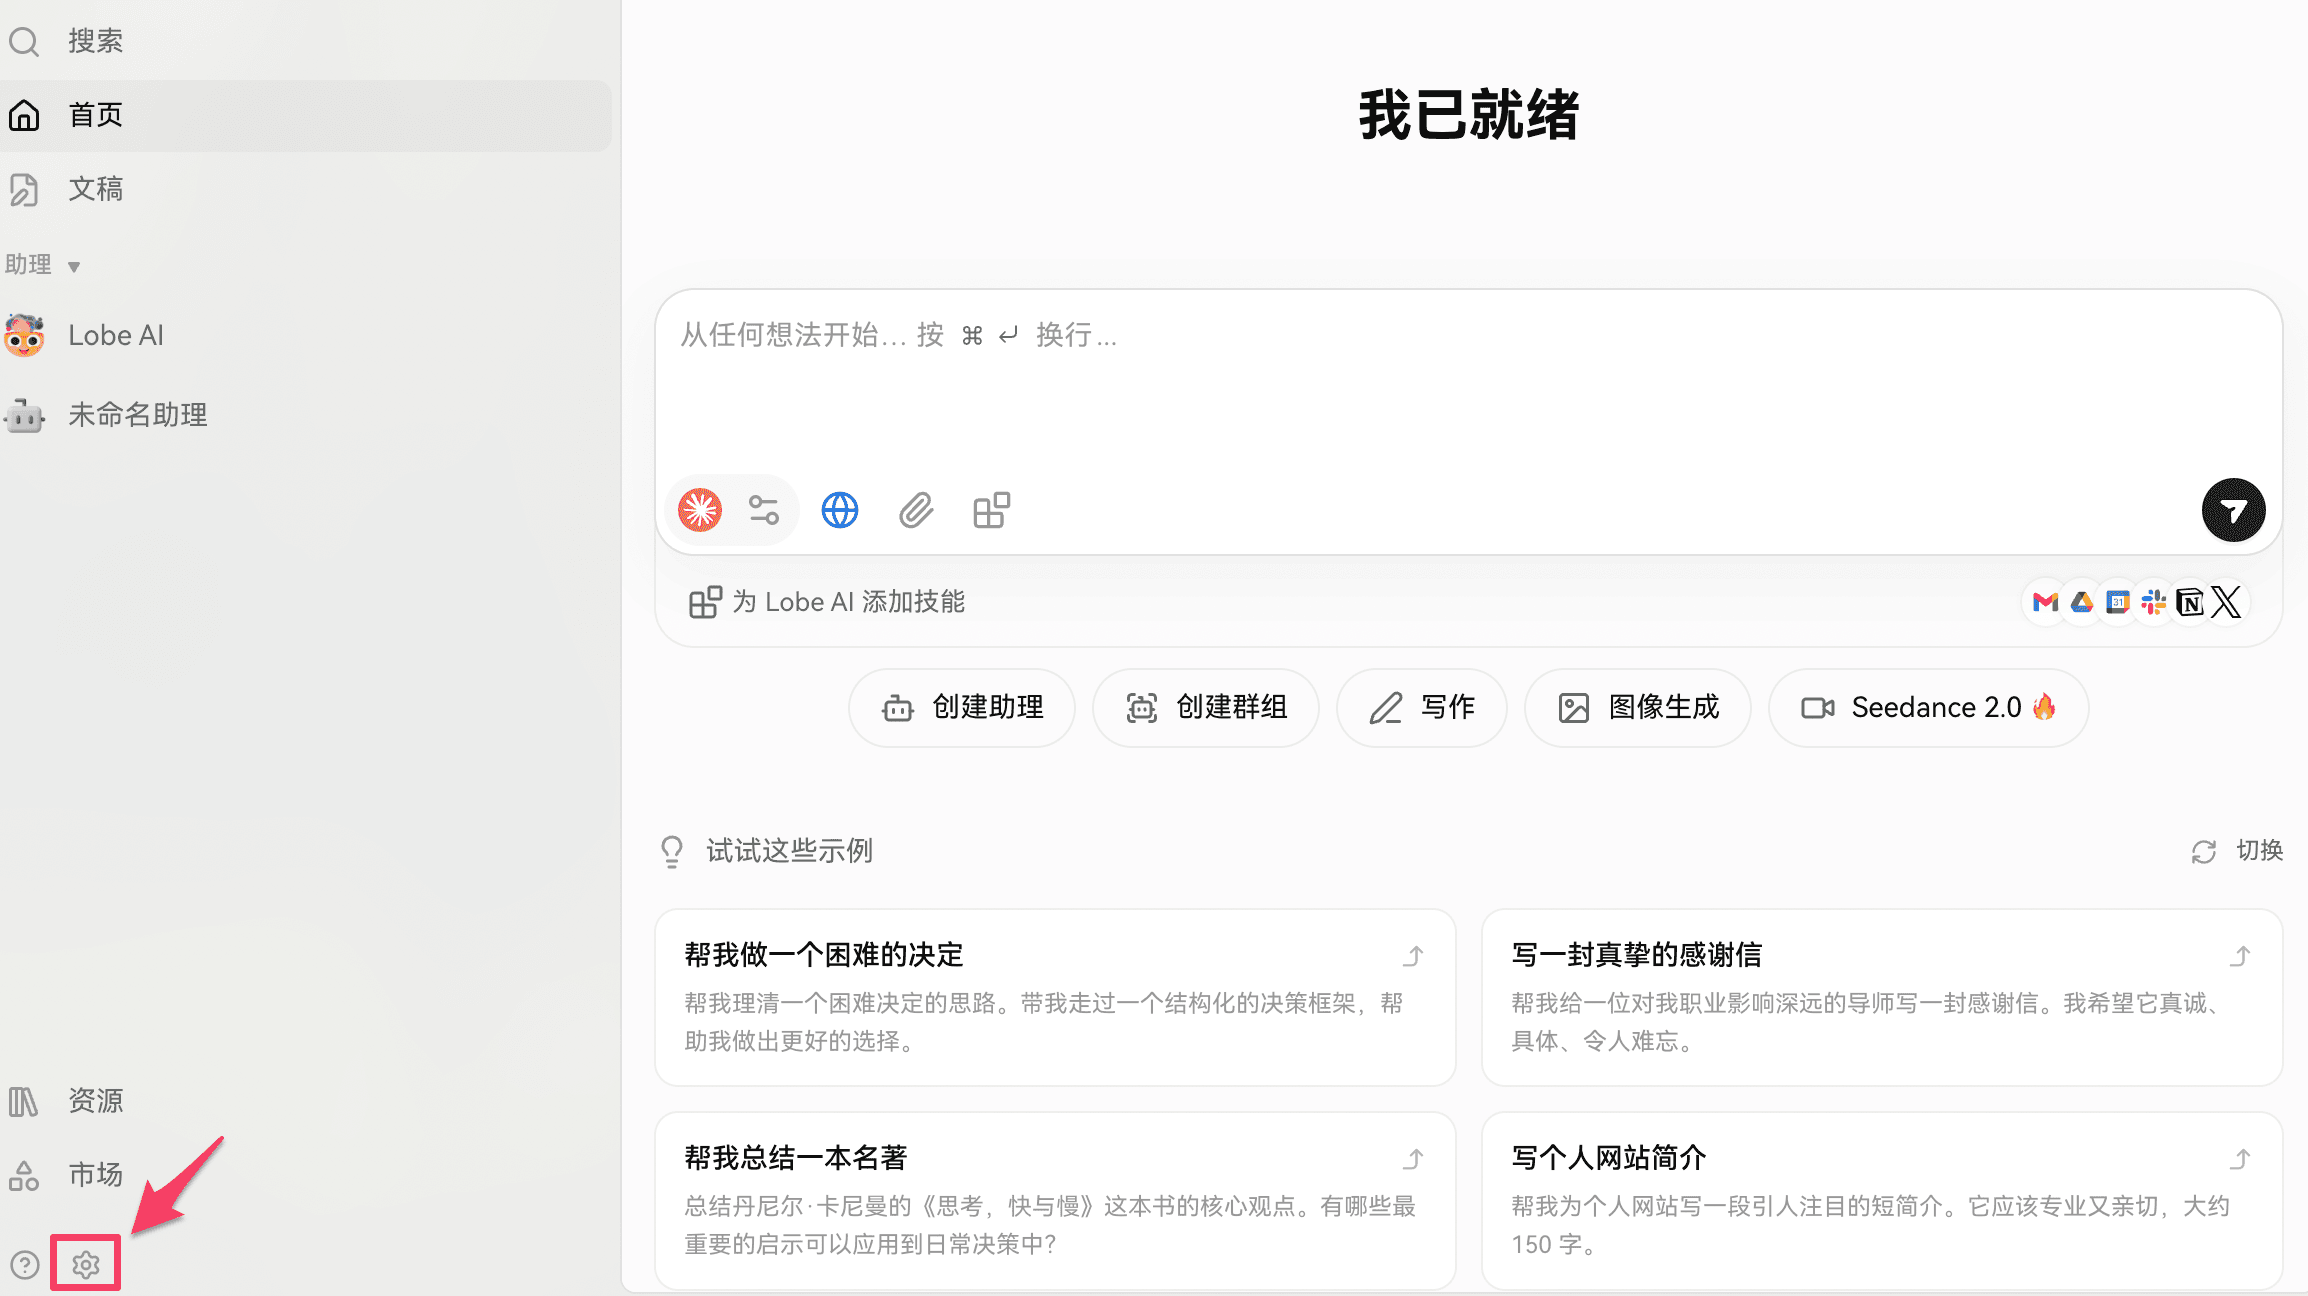
Task: Open the Gmail skill icon
Action: click(2045, 601)
